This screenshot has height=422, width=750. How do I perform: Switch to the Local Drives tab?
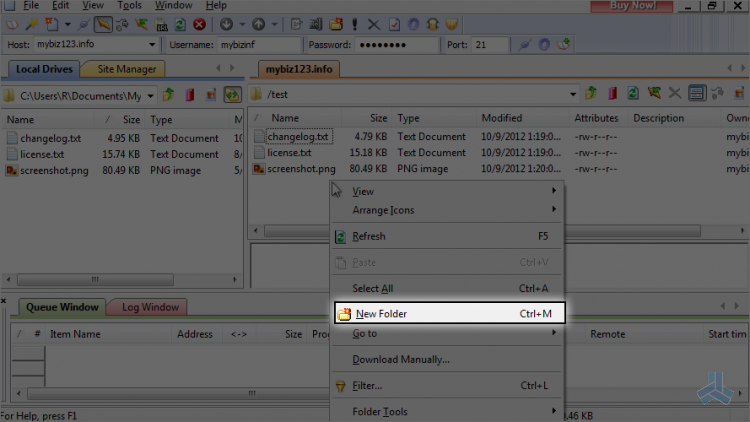[x=44, y=69]
